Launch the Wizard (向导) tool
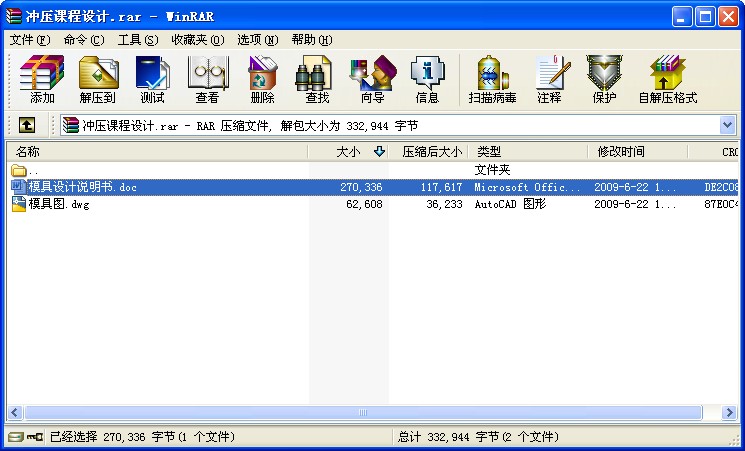 click(x=372, y=79)
